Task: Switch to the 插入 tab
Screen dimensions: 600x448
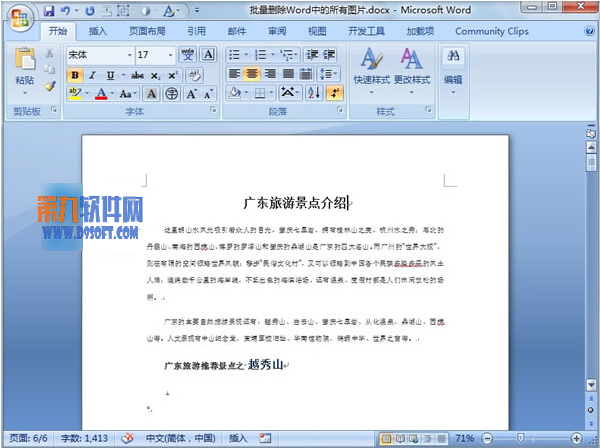Action: pyautogui.click(x=98, y=31)
